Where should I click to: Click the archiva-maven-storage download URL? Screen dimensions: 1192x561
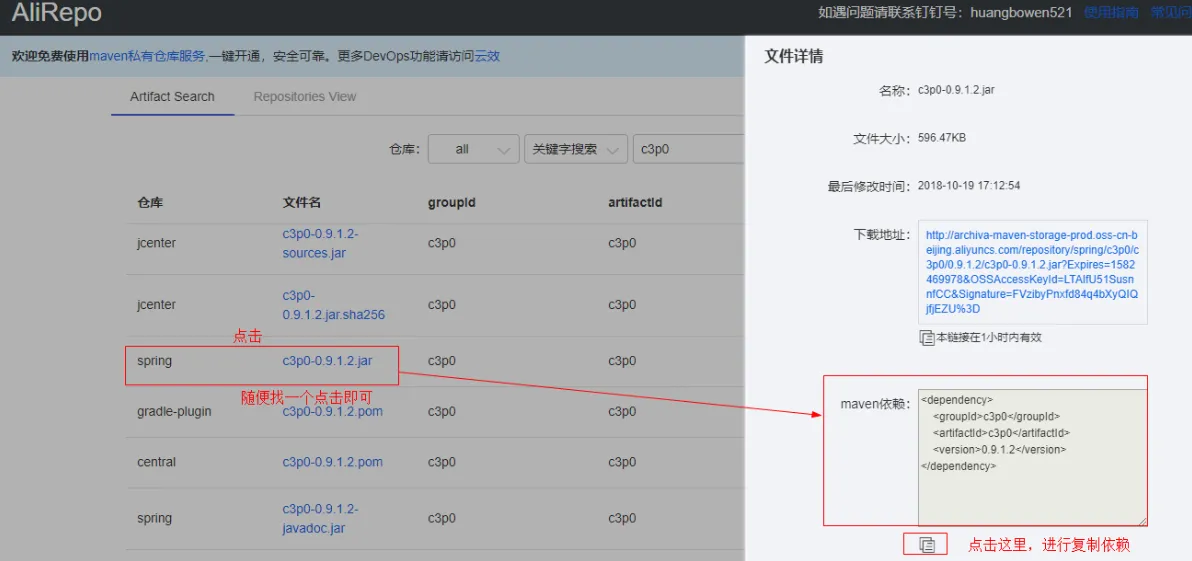click(x=1032, y=271)
